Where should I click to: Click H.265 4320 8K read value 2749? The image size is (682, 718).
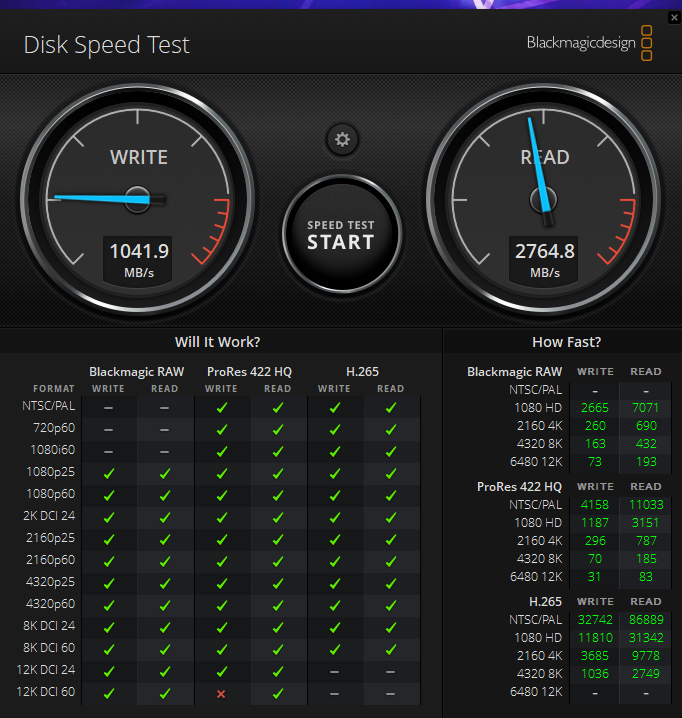[646, 674]
